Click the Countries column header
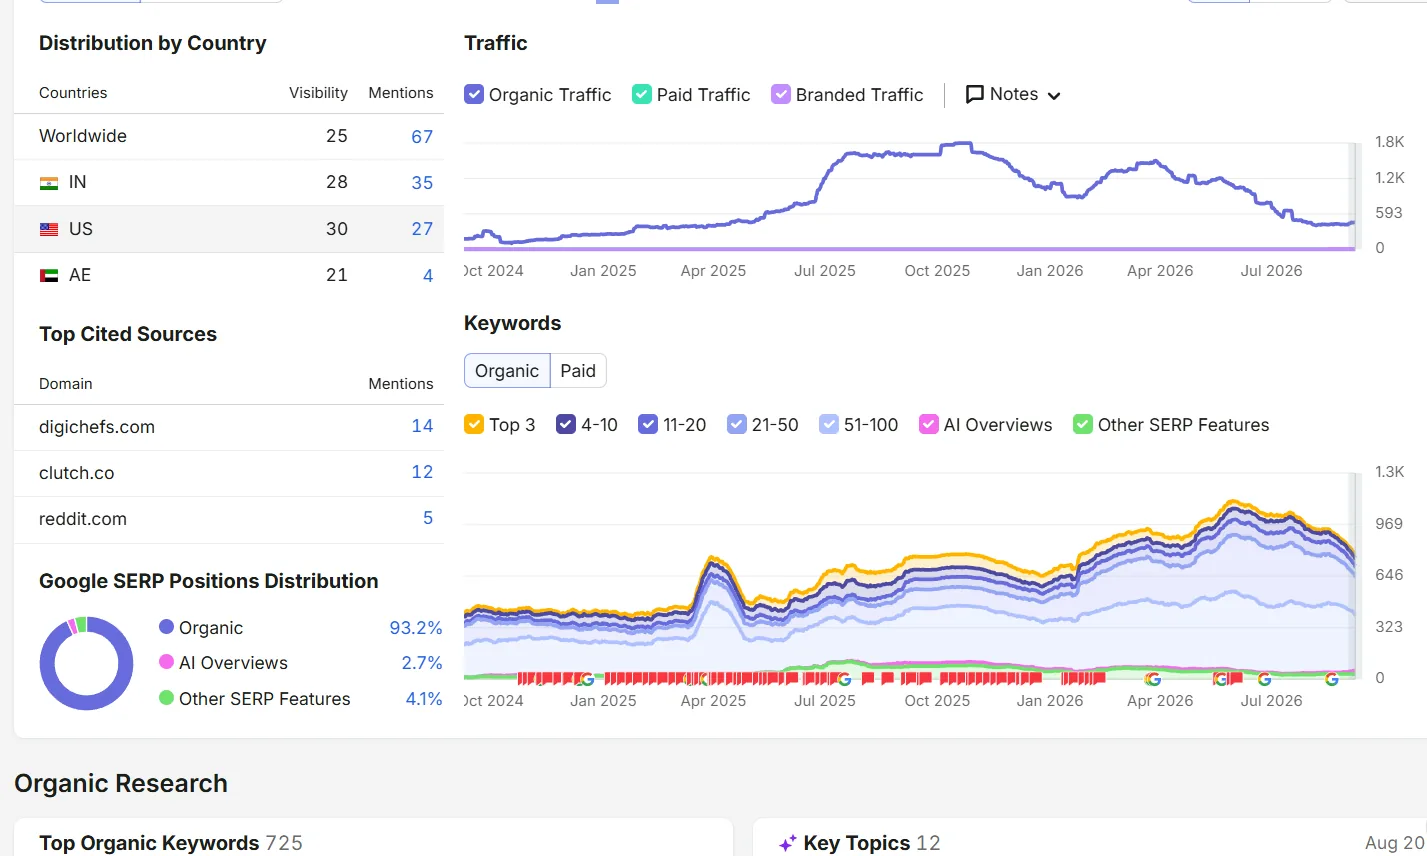This screenshot has width=1427, height=856. [x=73, y=93]
